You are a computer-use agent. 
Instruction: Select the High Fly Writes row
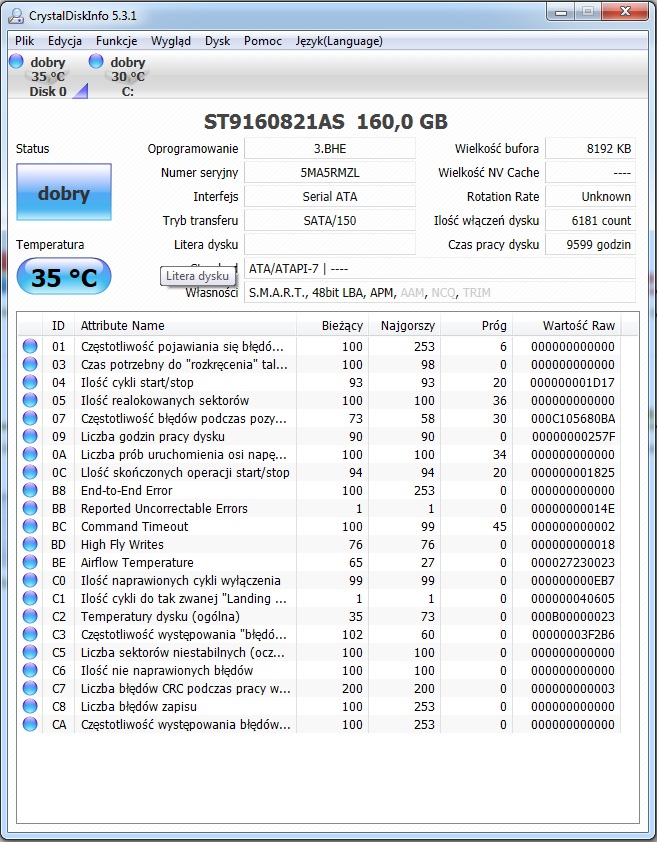click(x=320, y=544)
